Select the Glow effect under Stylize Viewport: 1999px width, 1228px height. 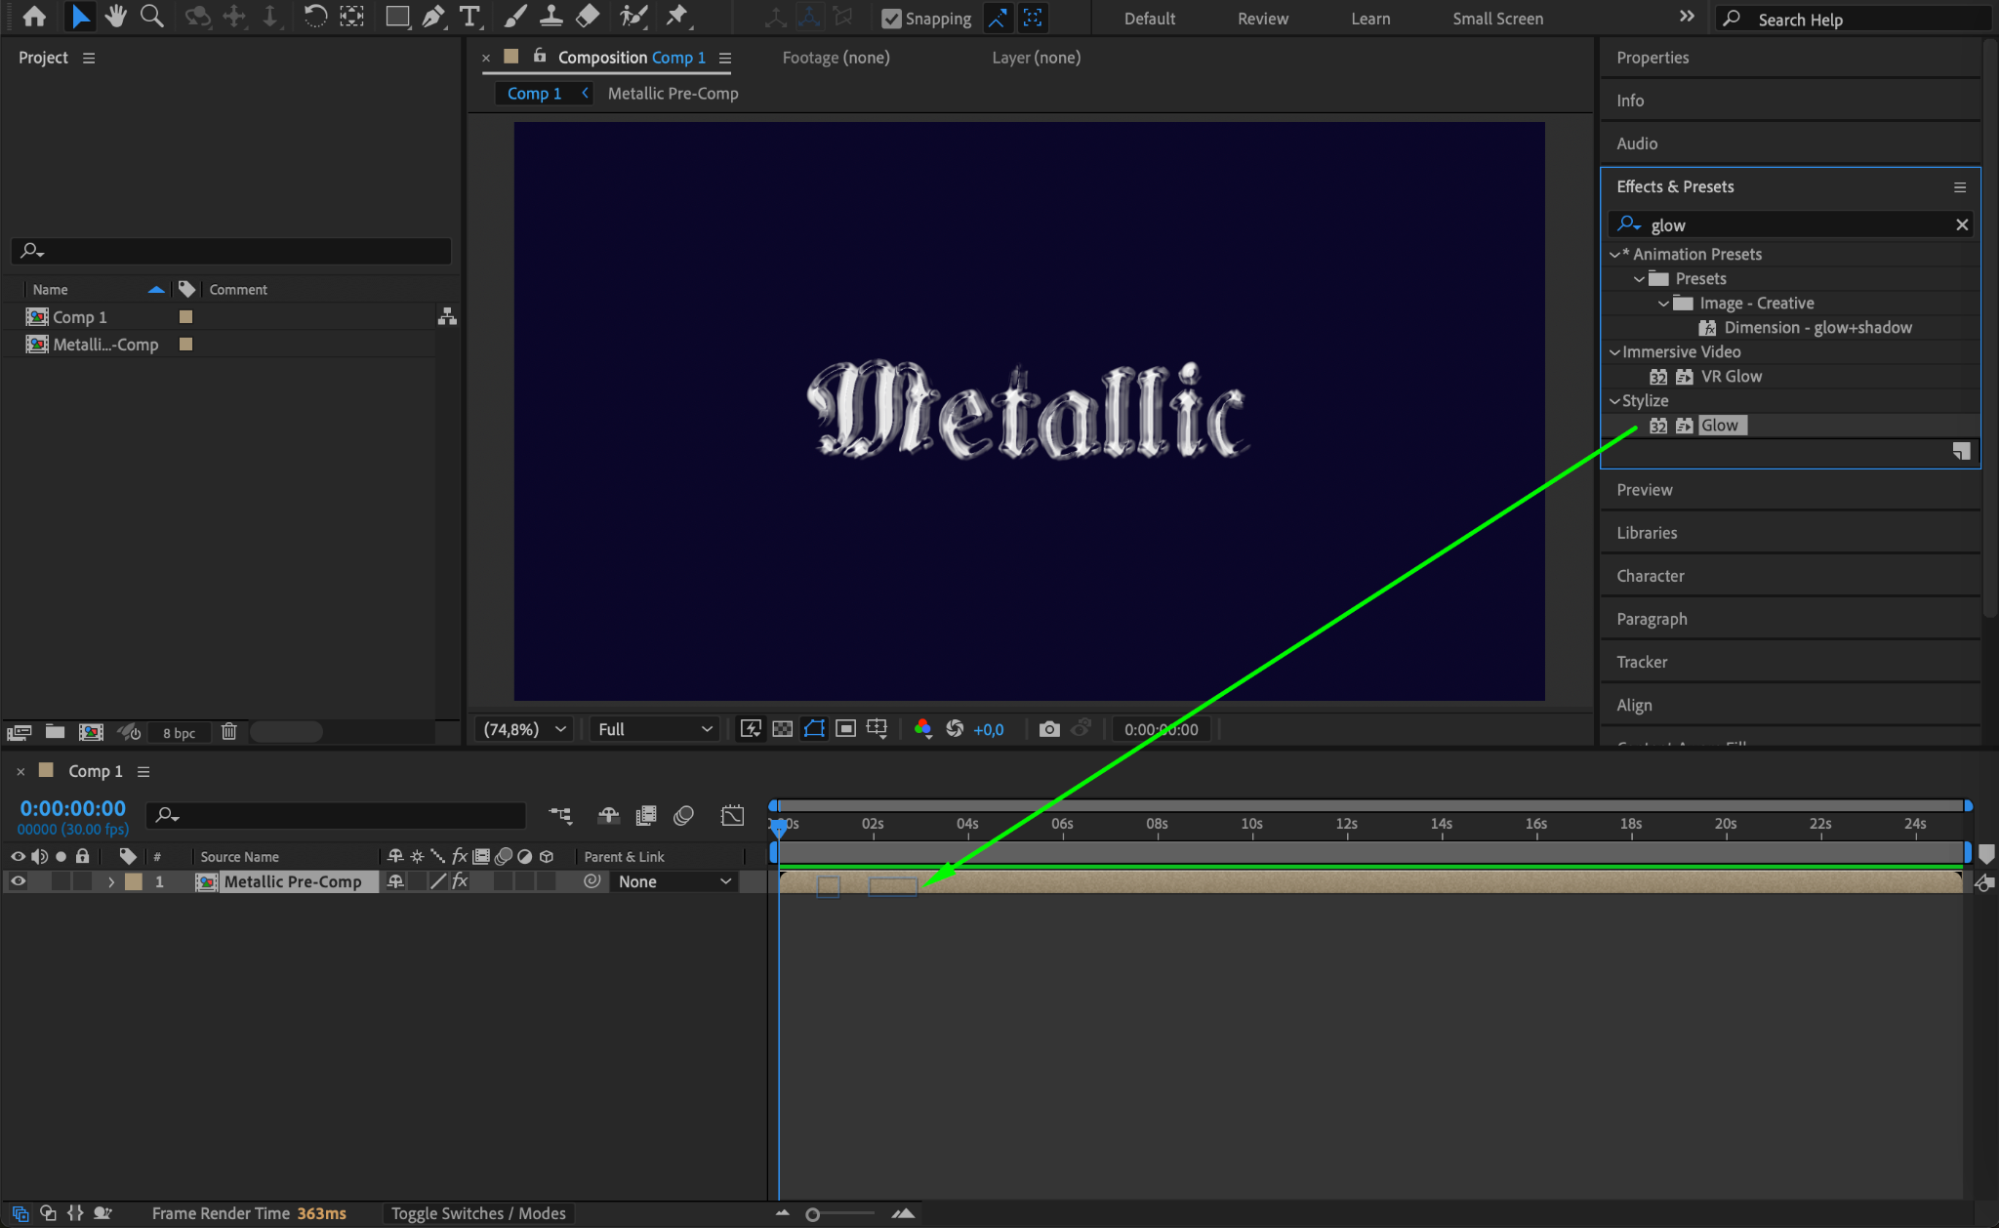click(x=1719, y=425)
